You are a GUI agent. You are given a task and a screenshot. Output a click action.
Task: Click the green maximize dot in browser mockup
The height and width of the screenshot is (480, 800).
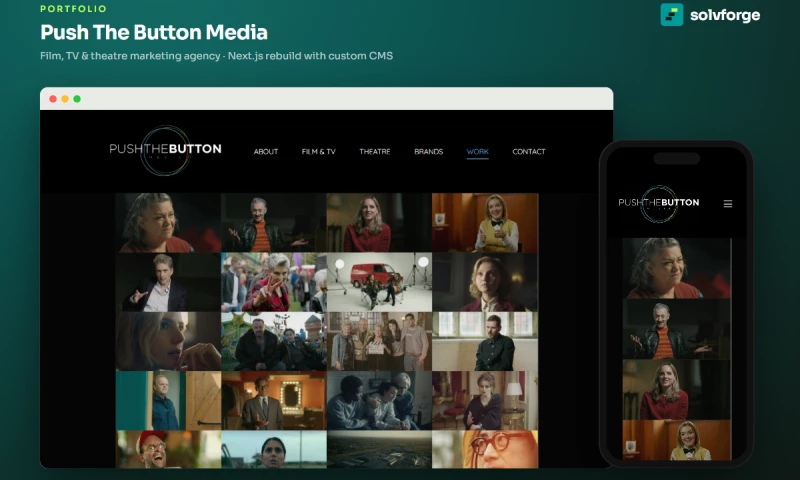[77, 99]
